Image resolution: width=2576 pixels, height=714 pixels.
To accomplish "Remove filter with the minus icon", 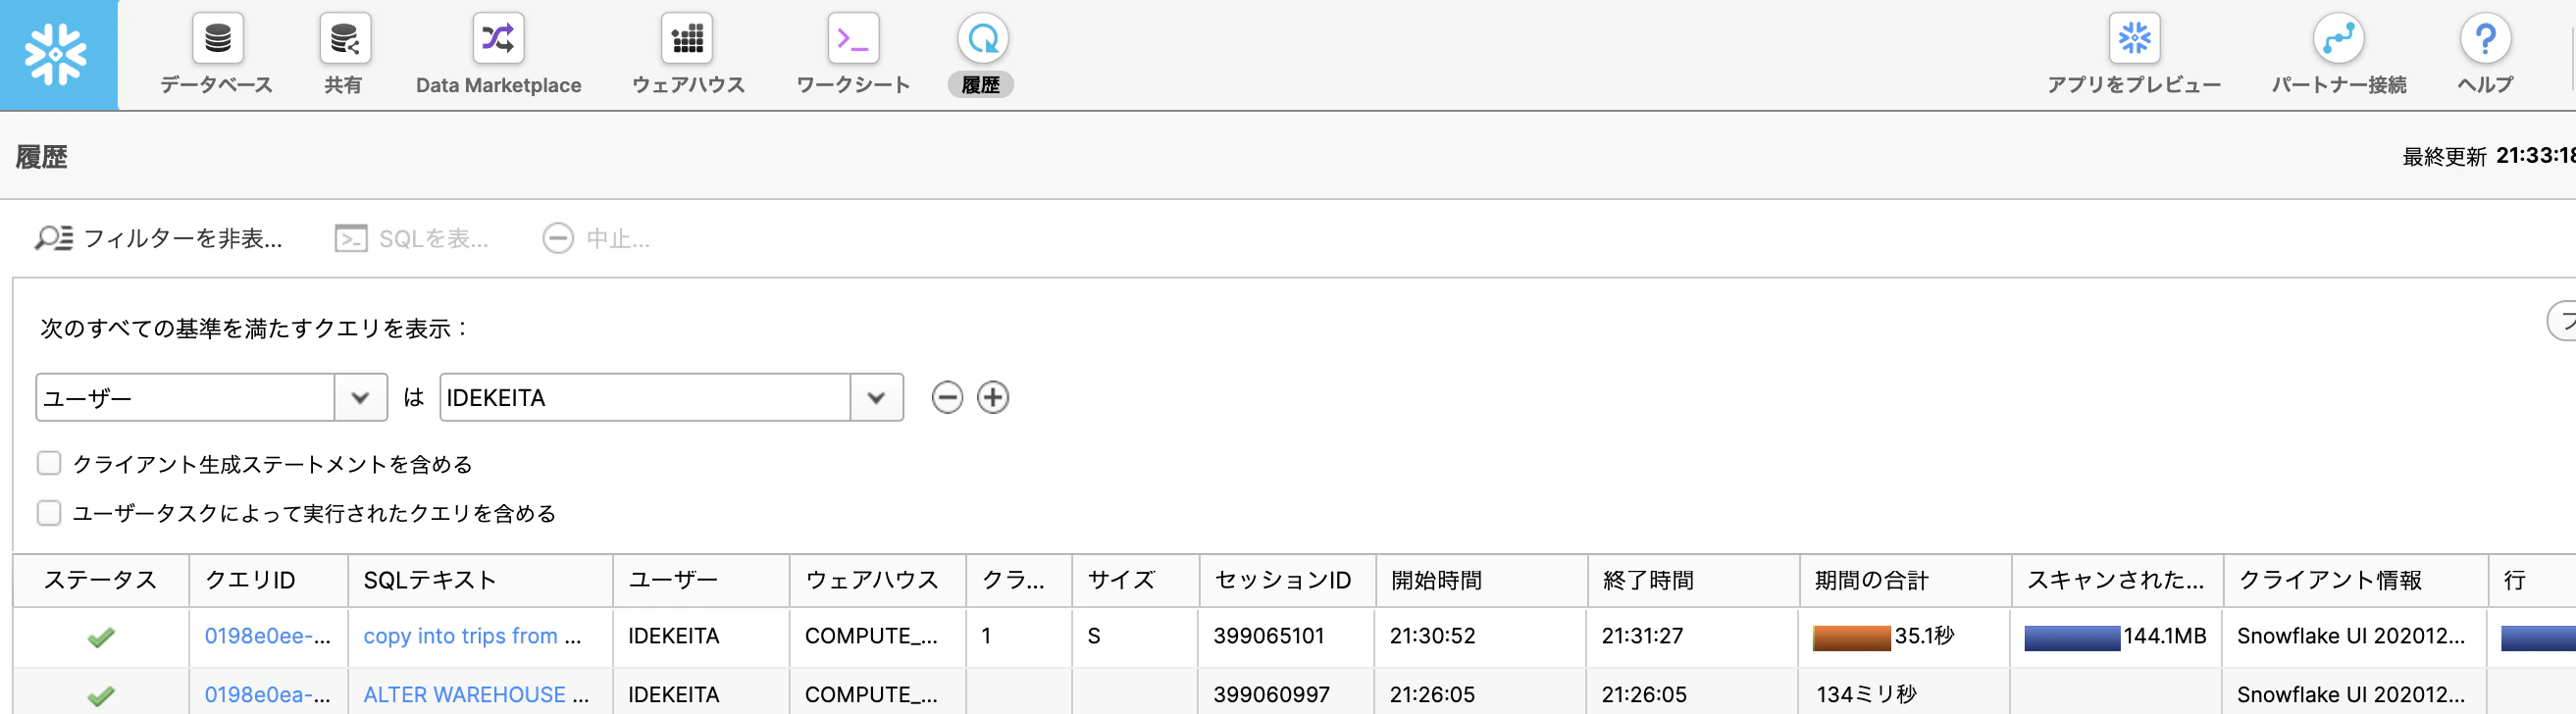I will 947,397.
